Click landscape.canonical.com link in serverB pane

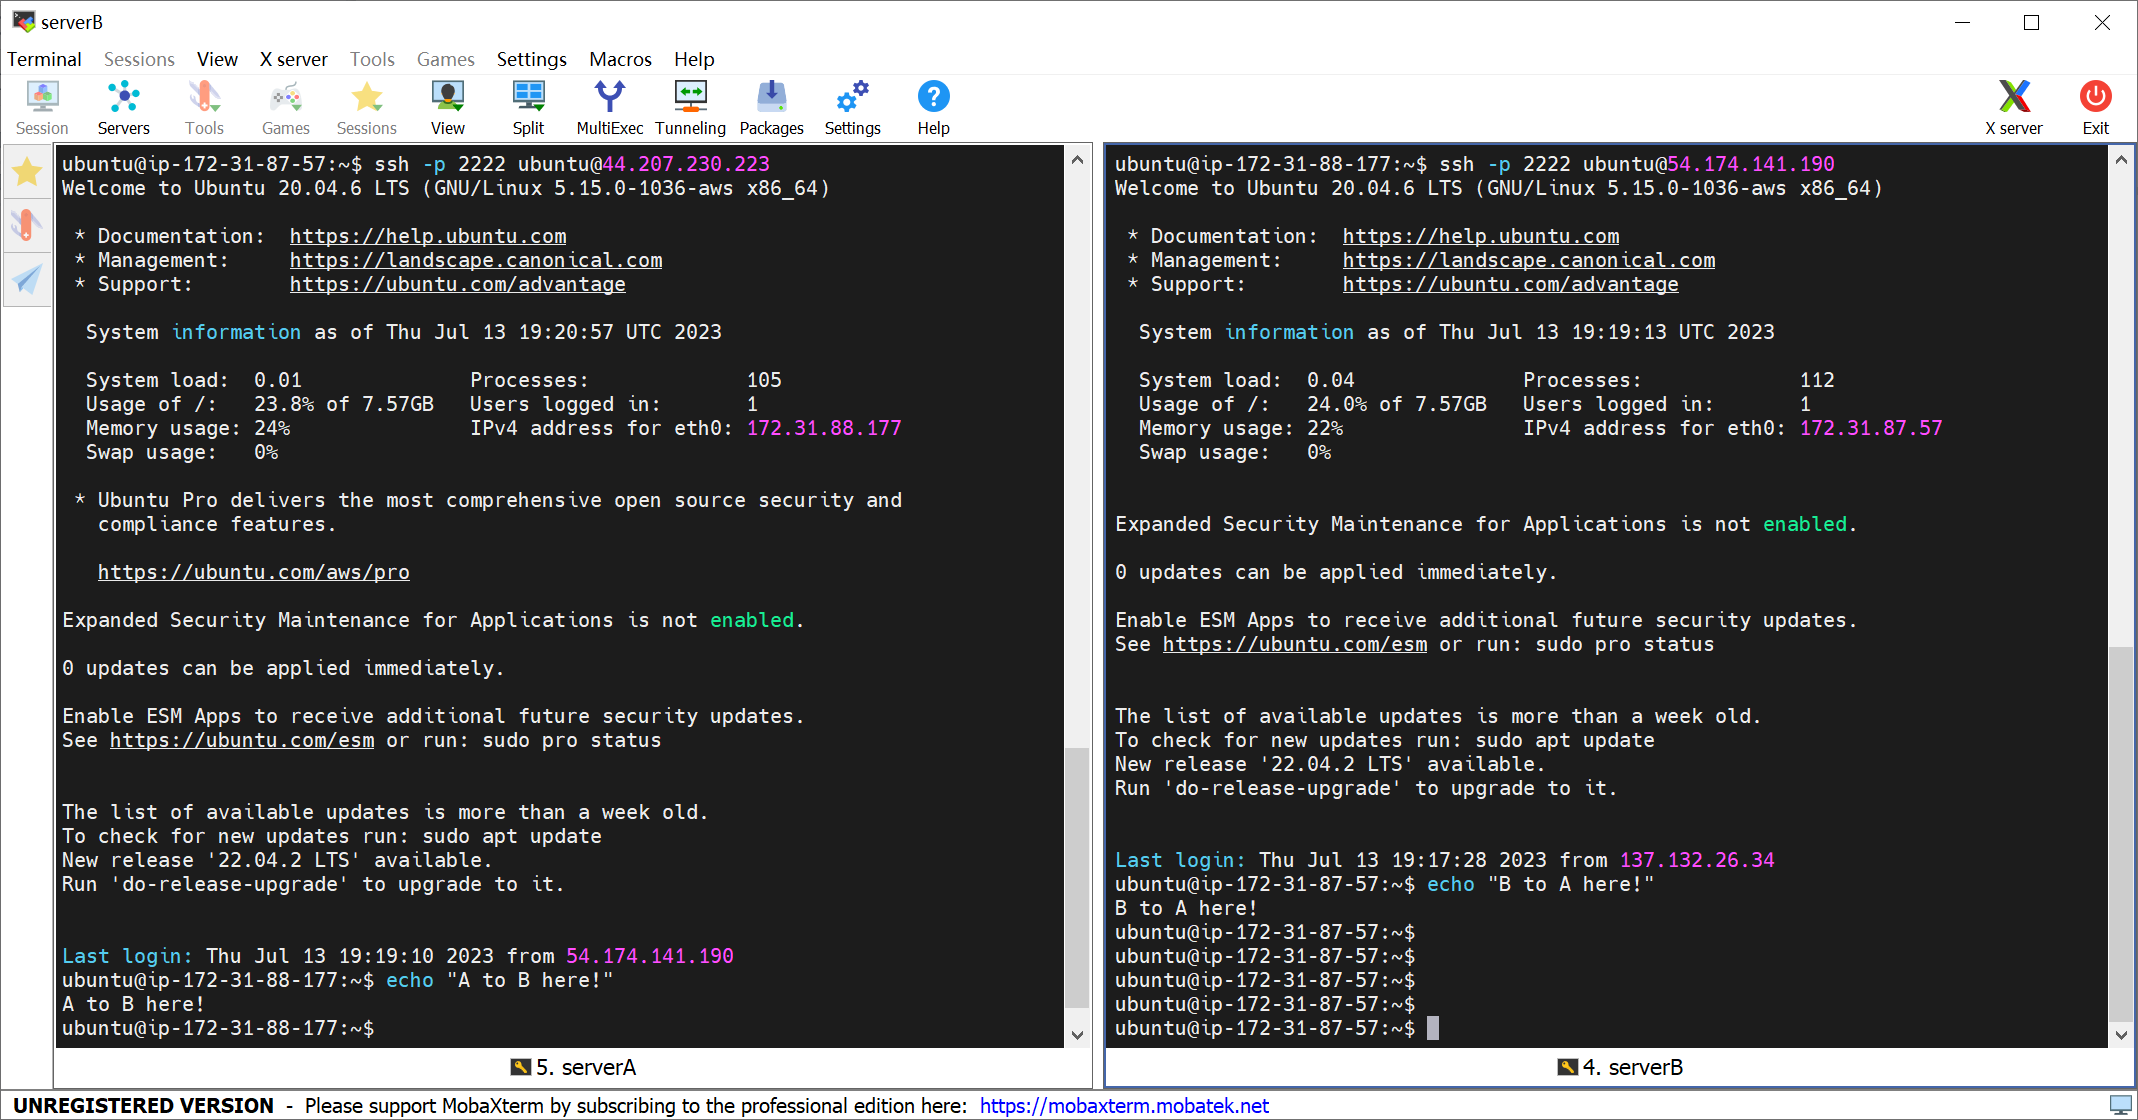tap(1529, 260)
